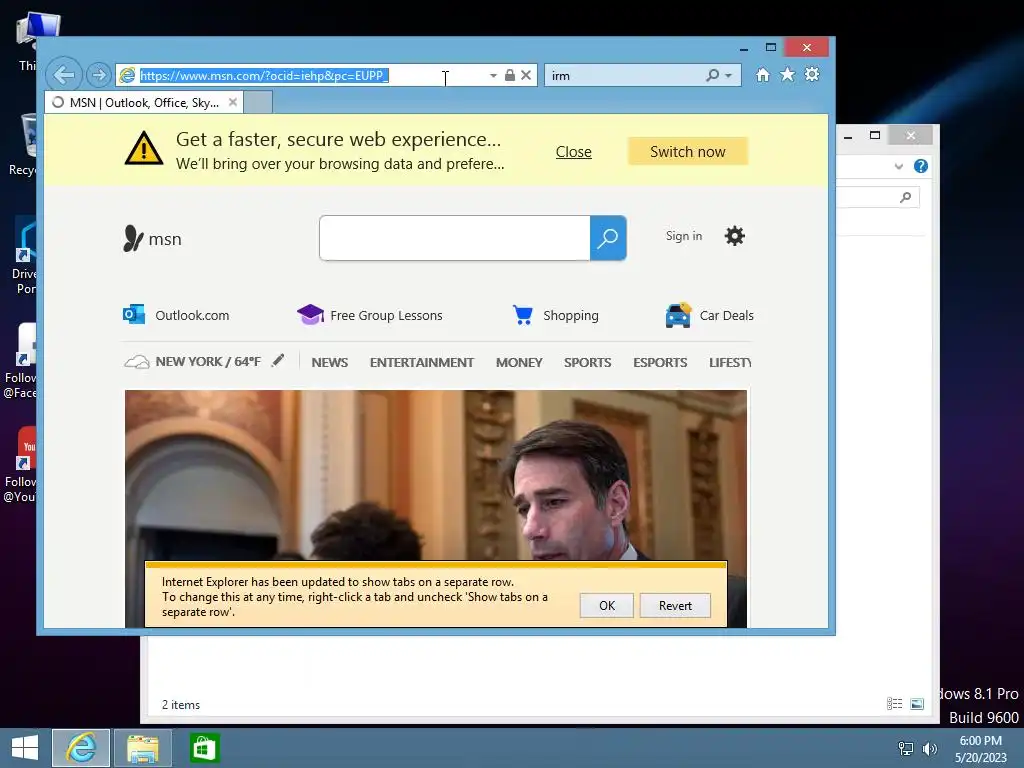Open the IE Home page icon
1024x768 pixels.
click(x=763, y=74)
